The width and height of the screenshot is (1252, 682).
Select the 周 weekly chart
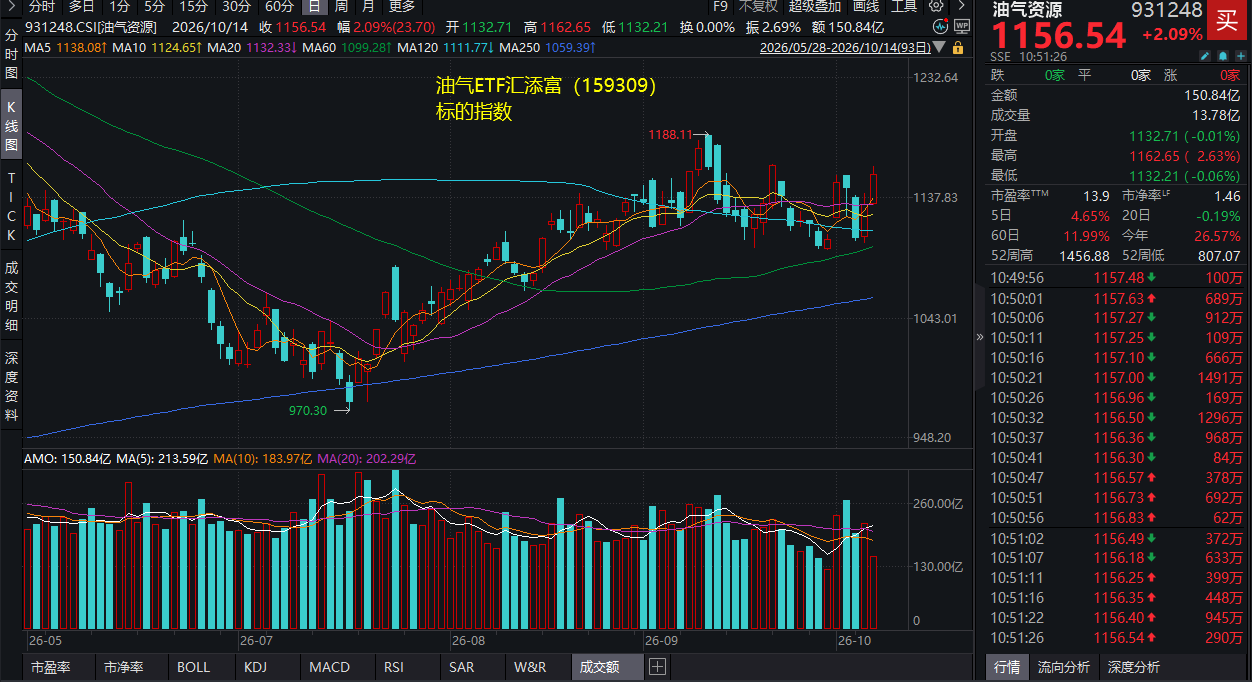341,6
